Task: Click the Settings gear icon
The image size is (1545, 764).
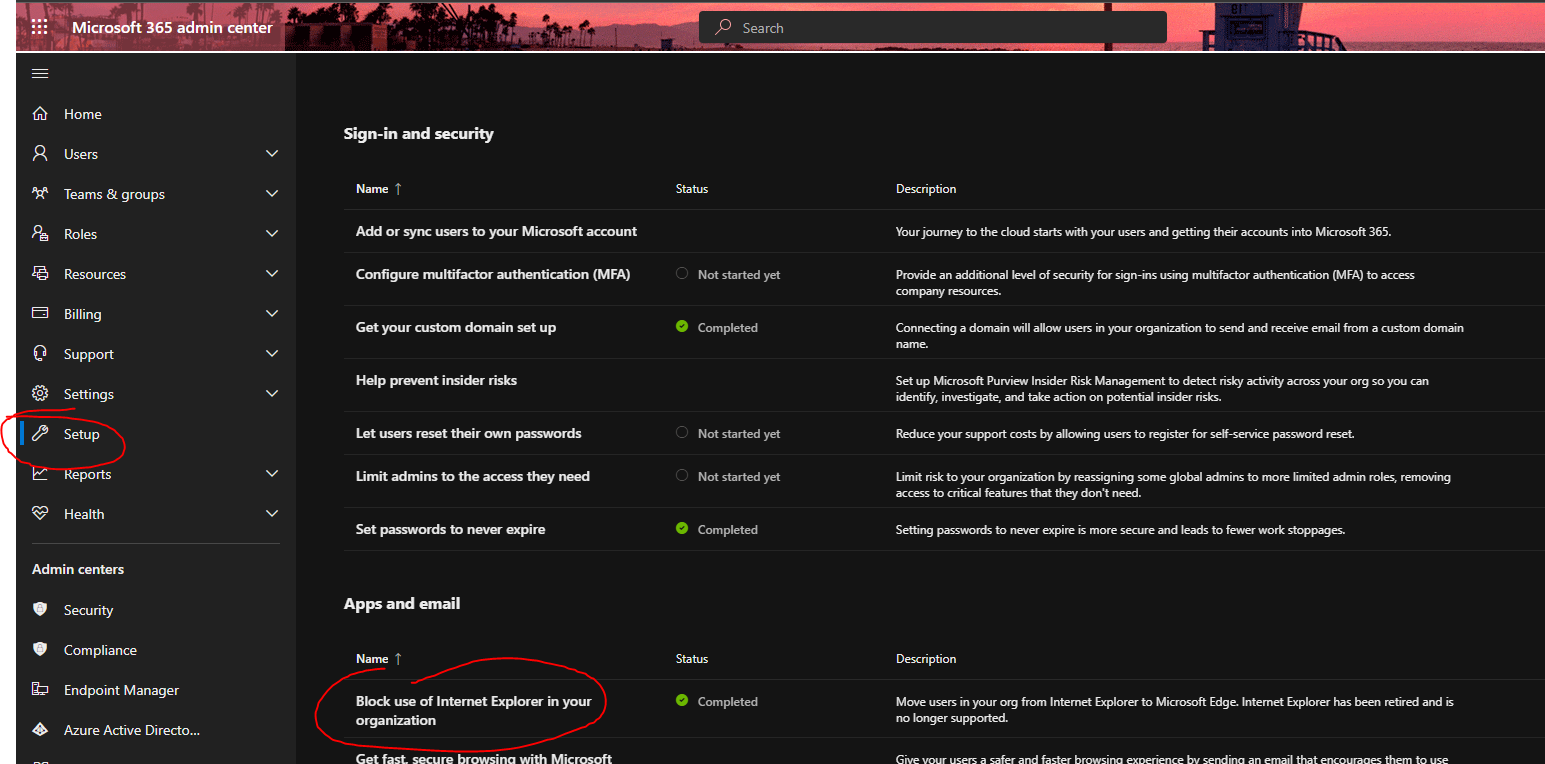Action: [40, 394]
